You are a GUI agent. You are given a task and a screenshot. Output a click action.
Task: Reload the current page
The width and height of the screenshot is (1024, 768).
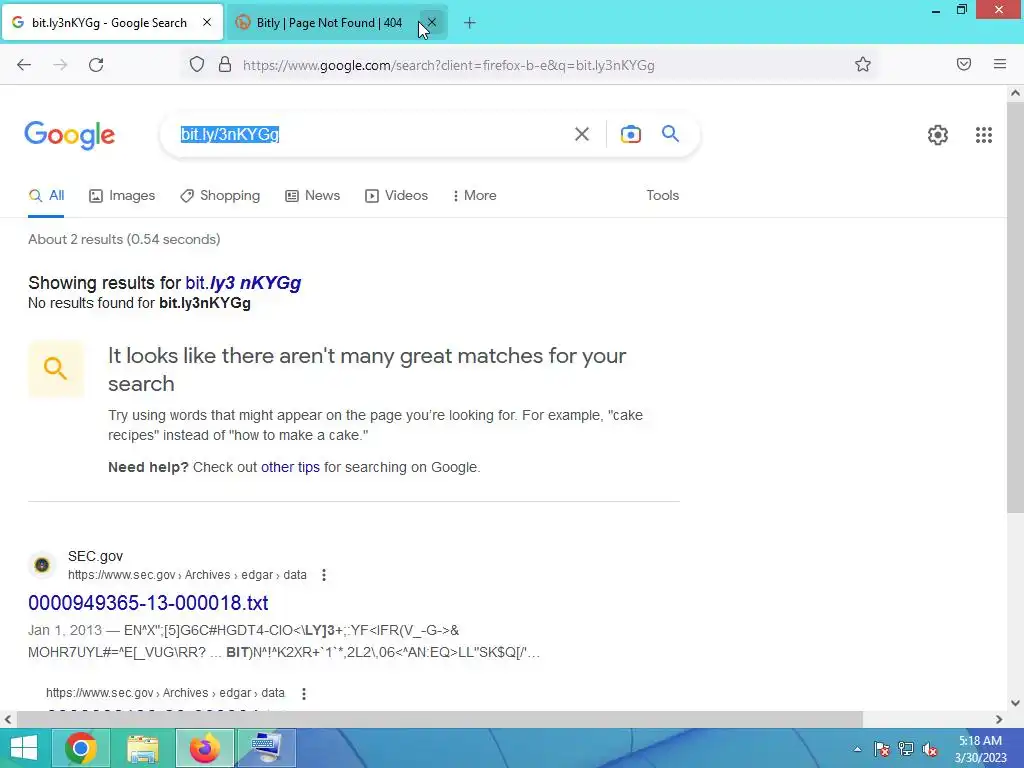[96, 65]
